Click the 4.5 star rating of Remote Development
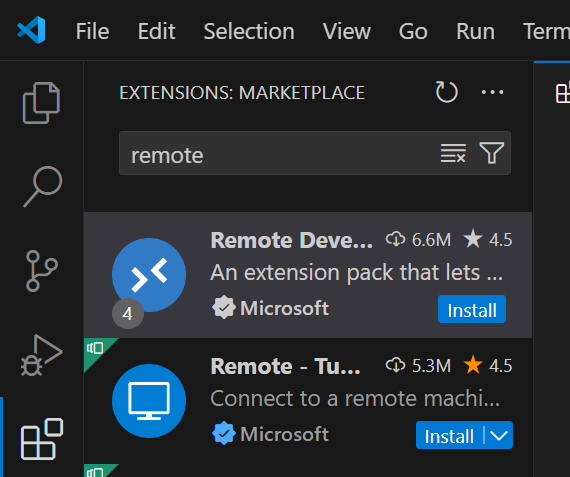 click(487, 240)
